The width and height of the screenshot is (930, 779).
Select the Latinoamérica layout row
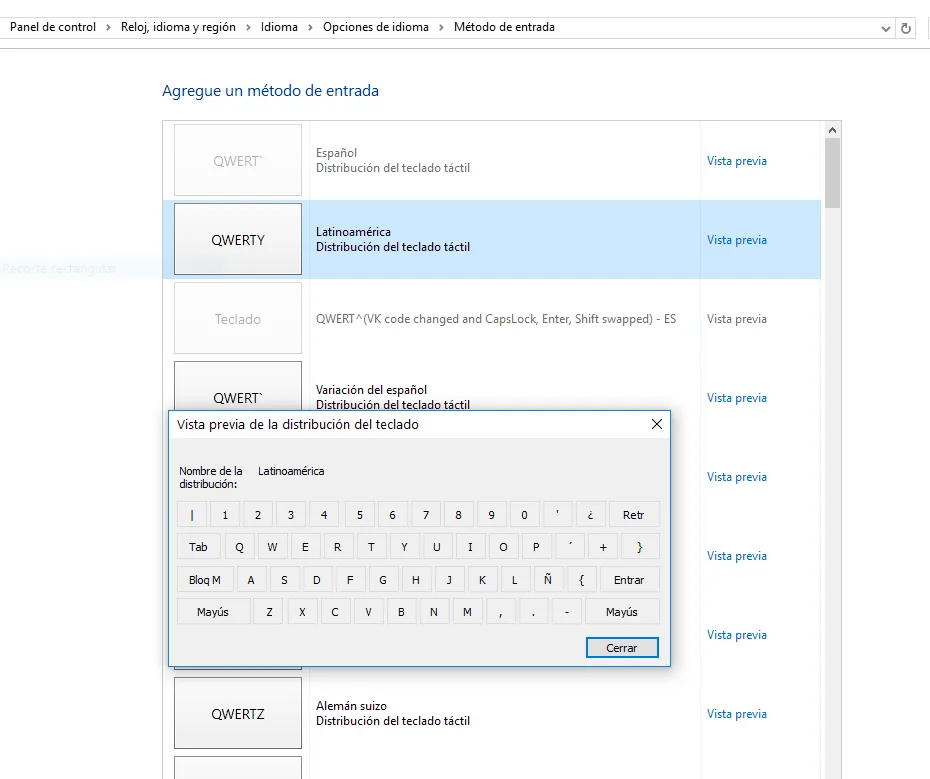(x=492, y=240)
